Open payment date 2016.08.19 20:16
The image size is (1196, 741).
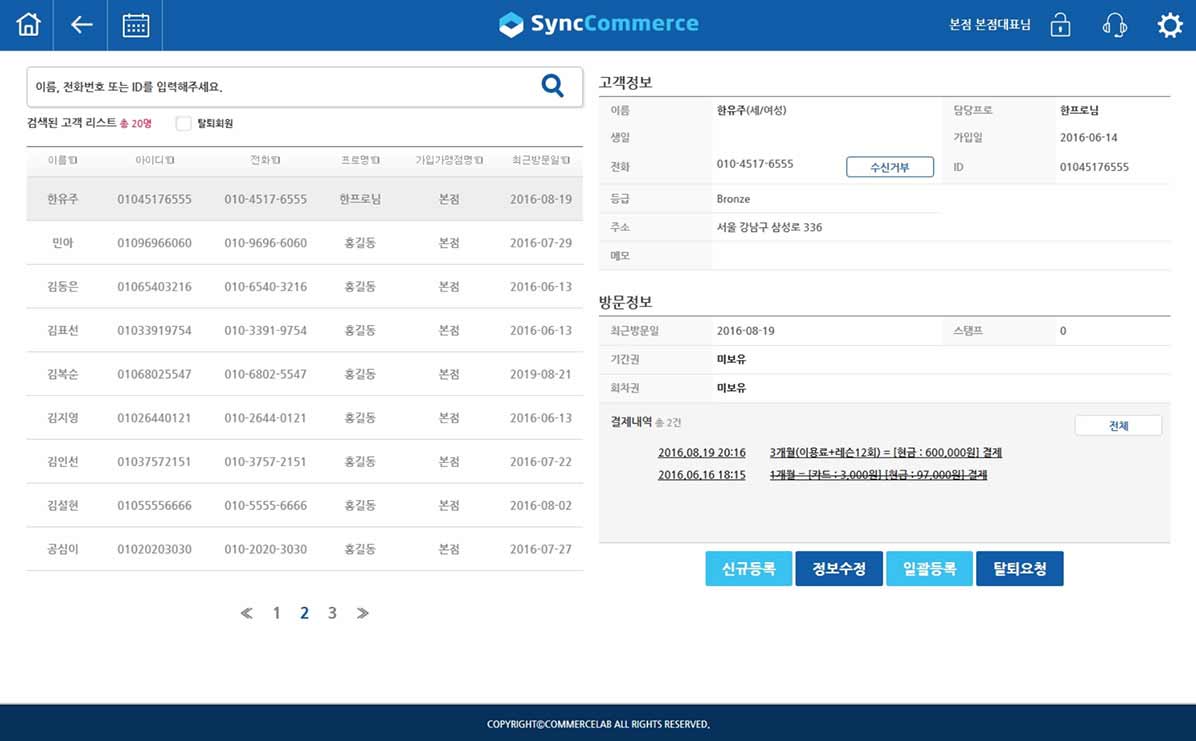[x=702, y=453]
